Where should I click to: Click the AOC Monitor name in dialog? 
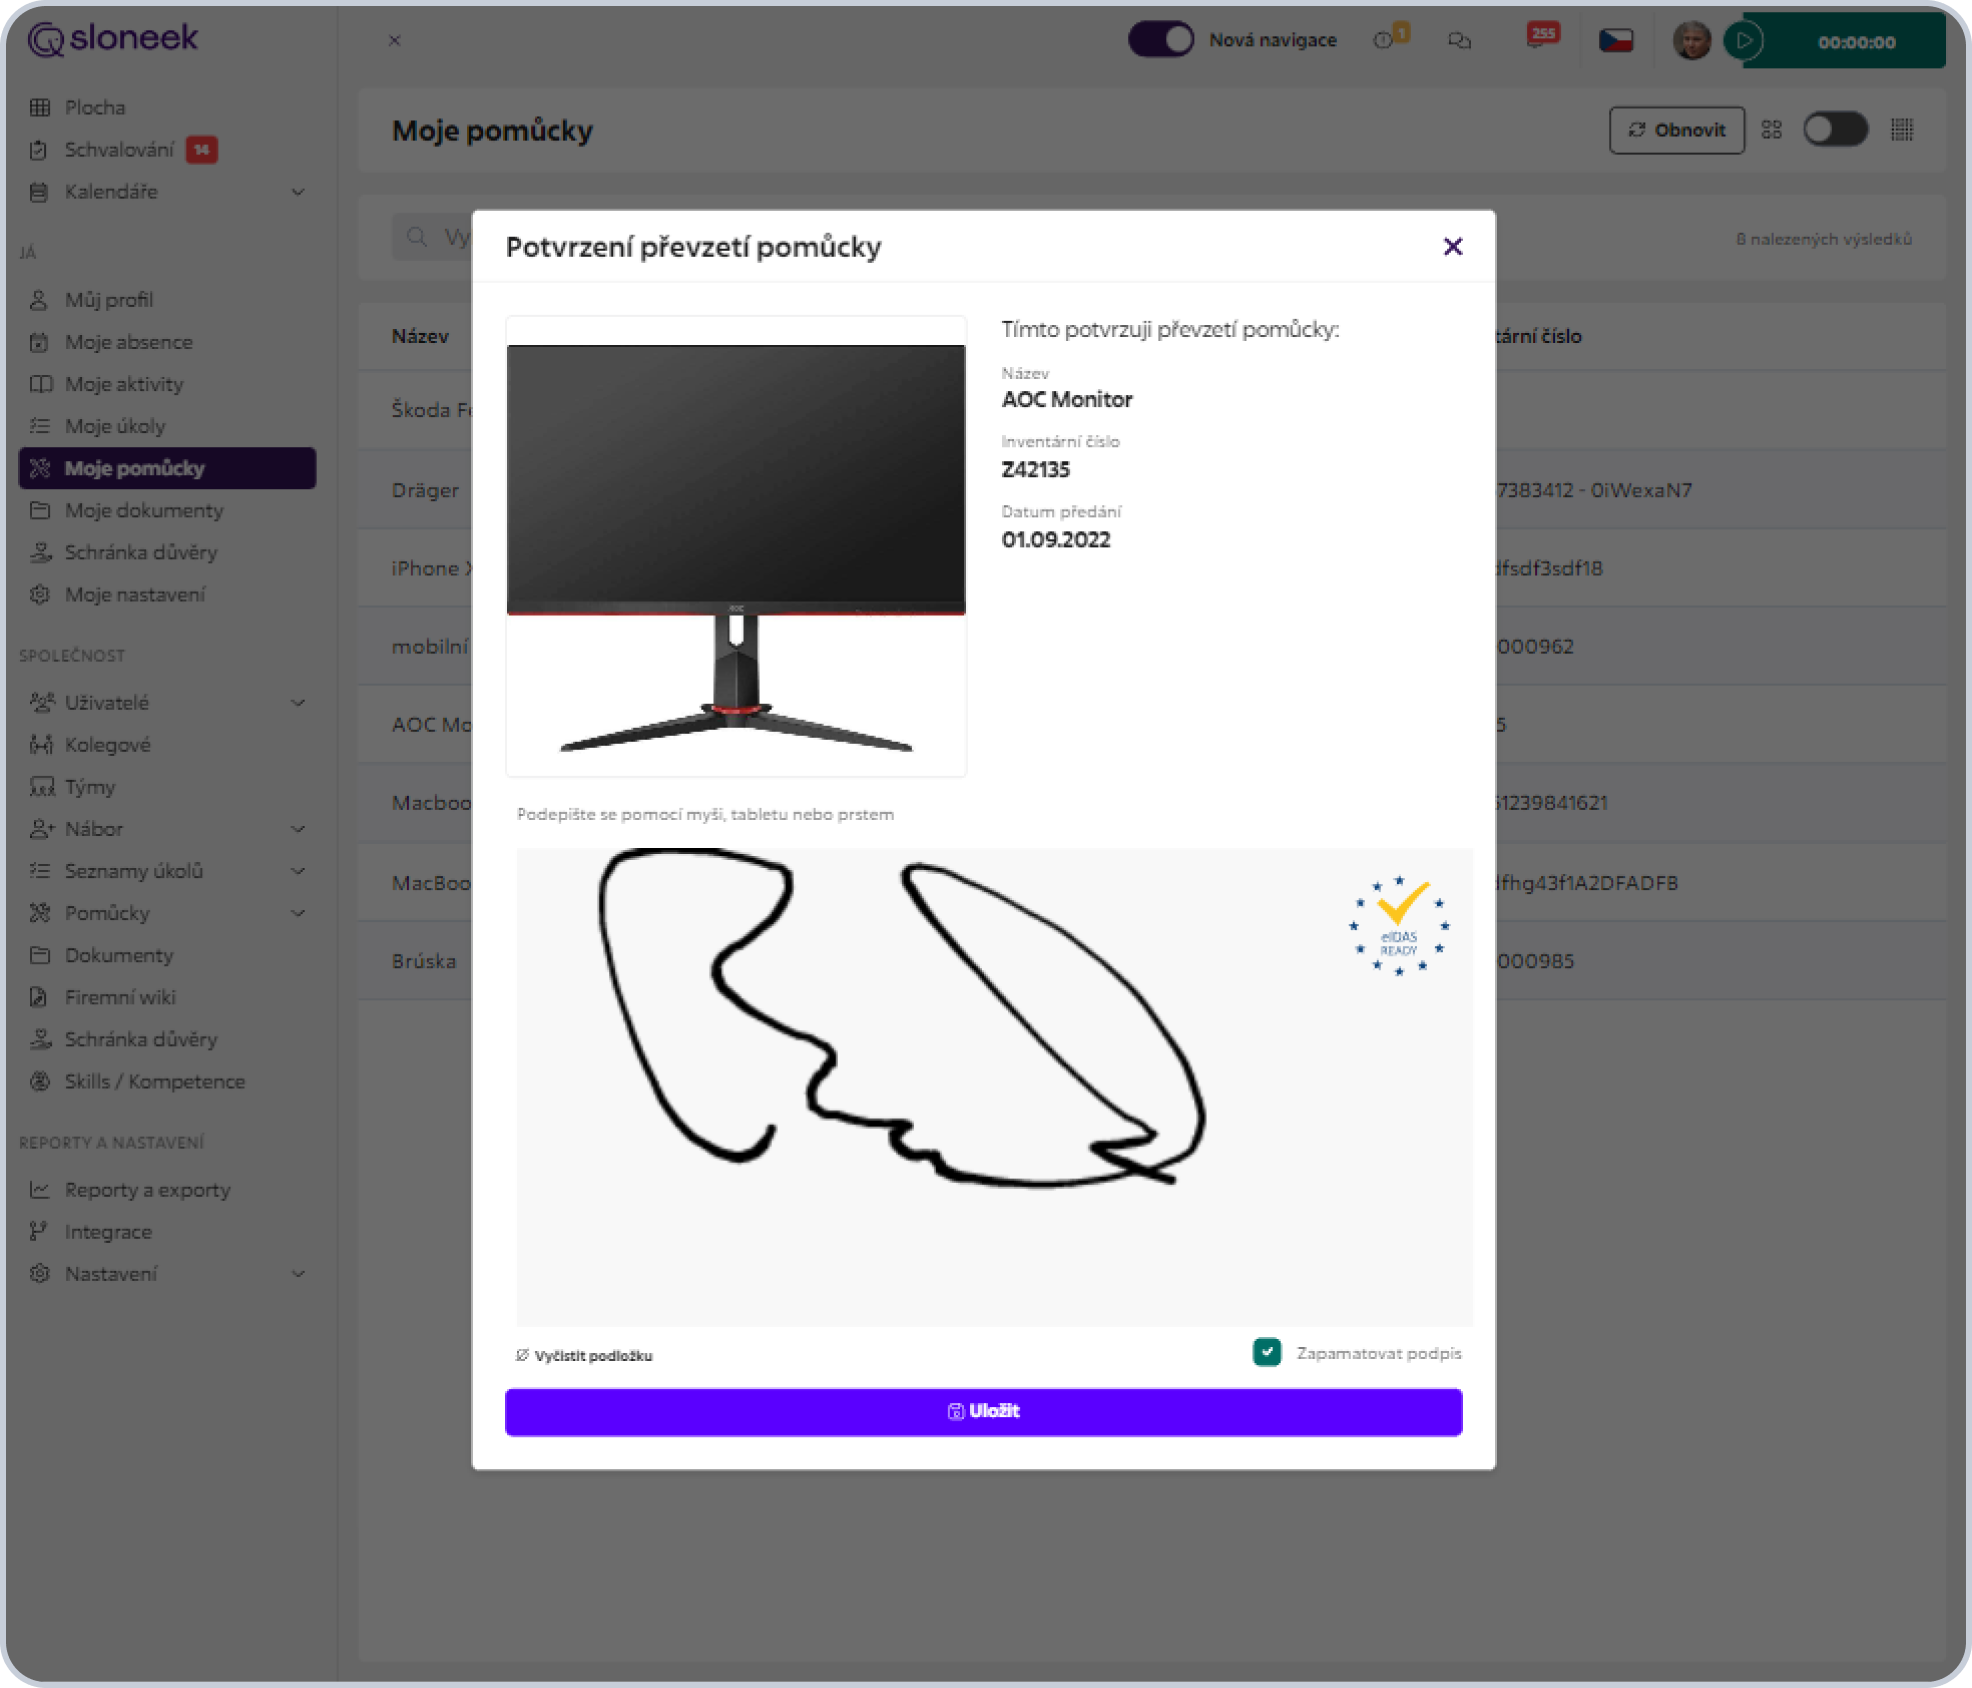coord(1067,399)
